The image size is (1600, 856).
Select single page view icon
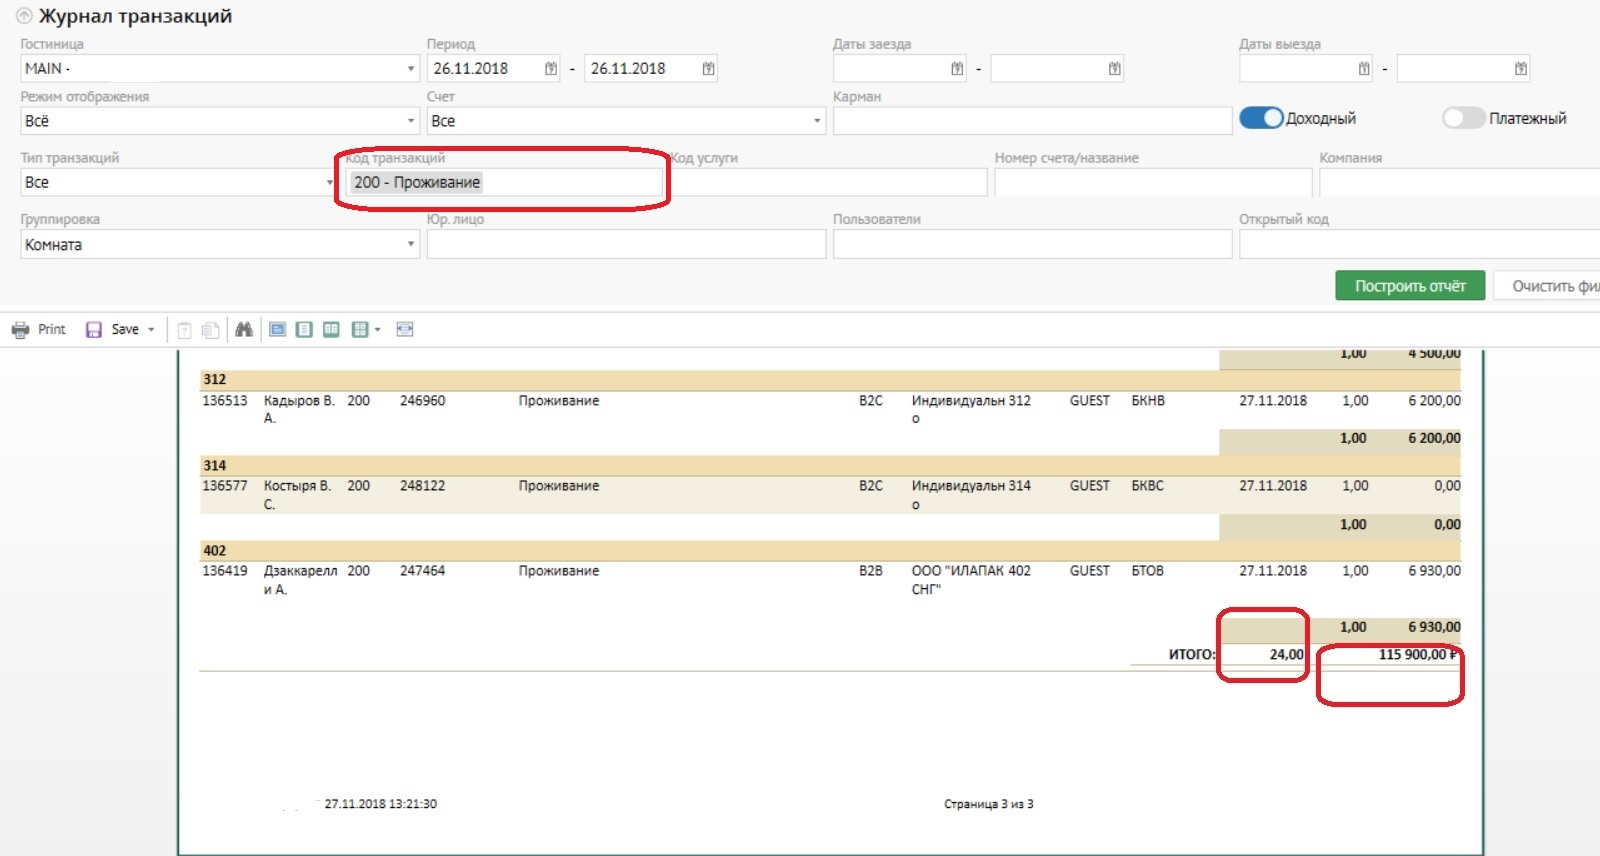304,330
